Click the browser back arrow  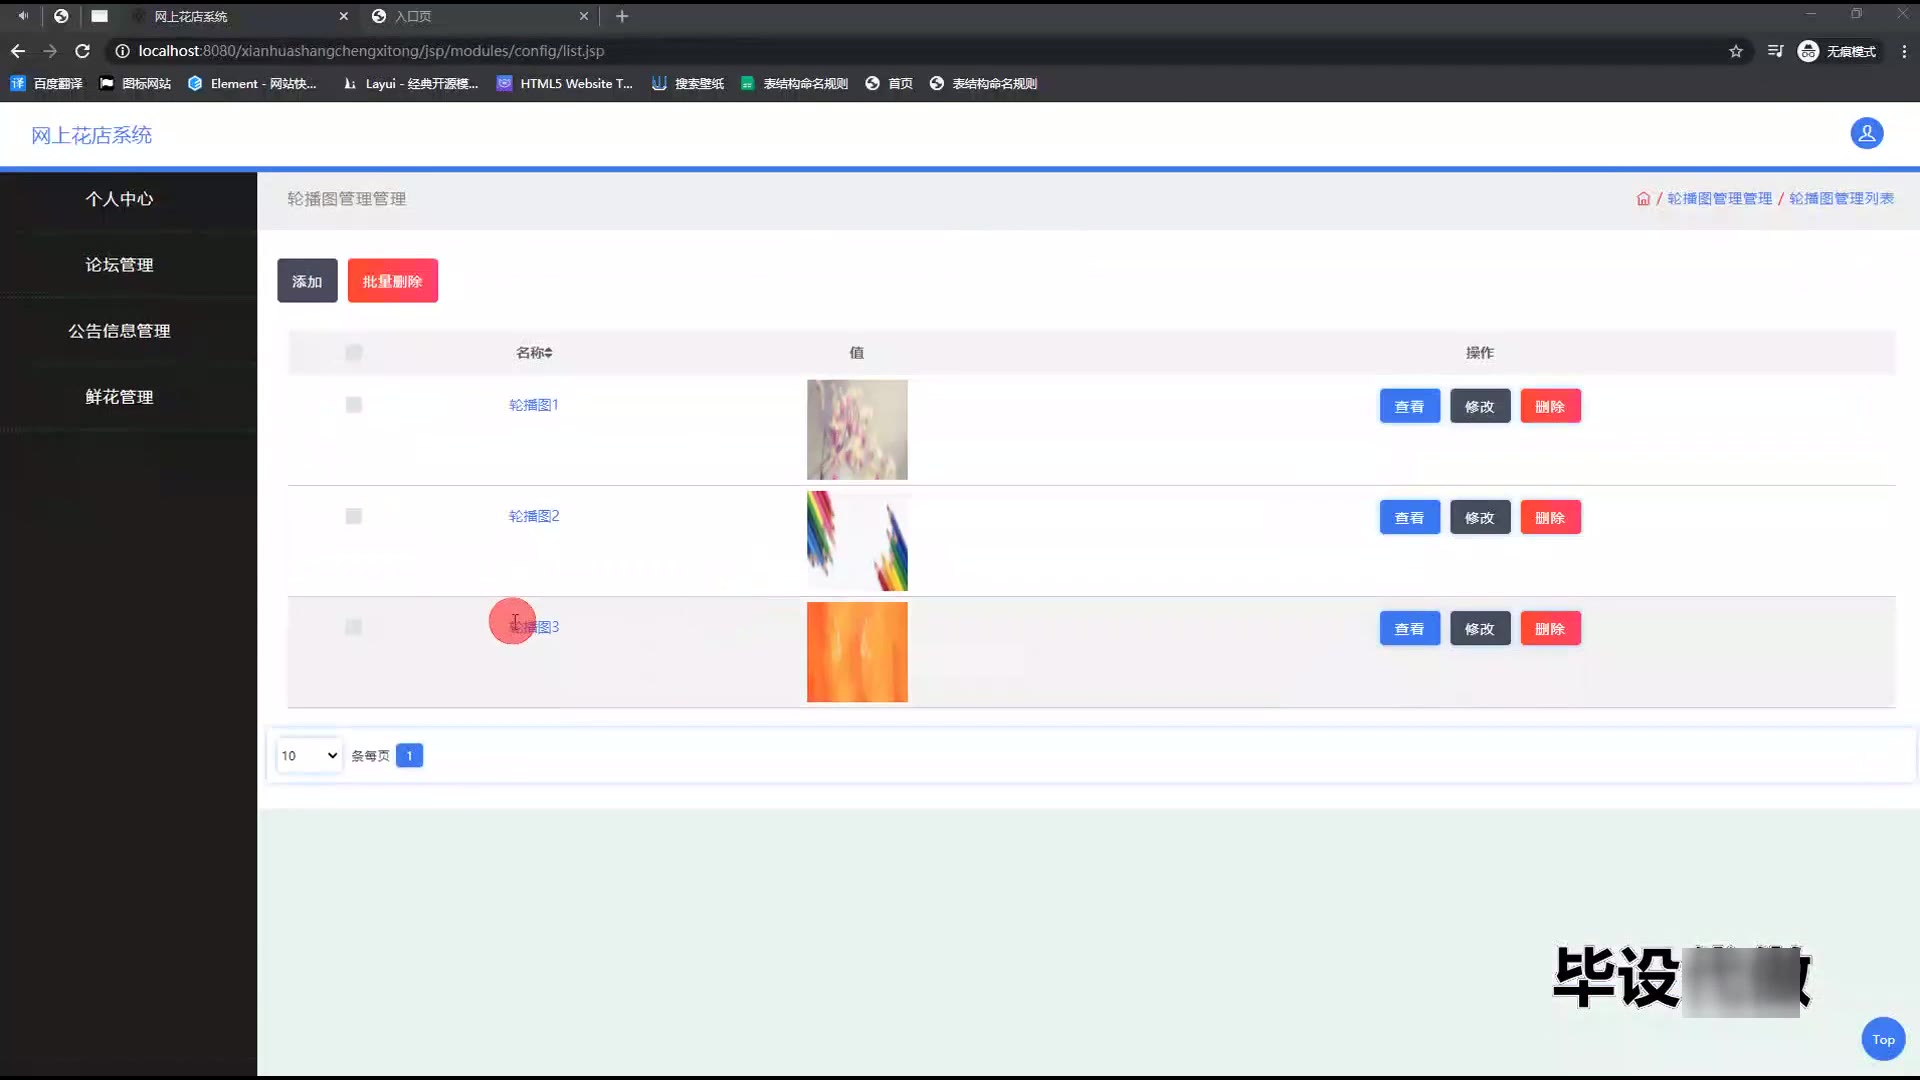click(18, 51)
